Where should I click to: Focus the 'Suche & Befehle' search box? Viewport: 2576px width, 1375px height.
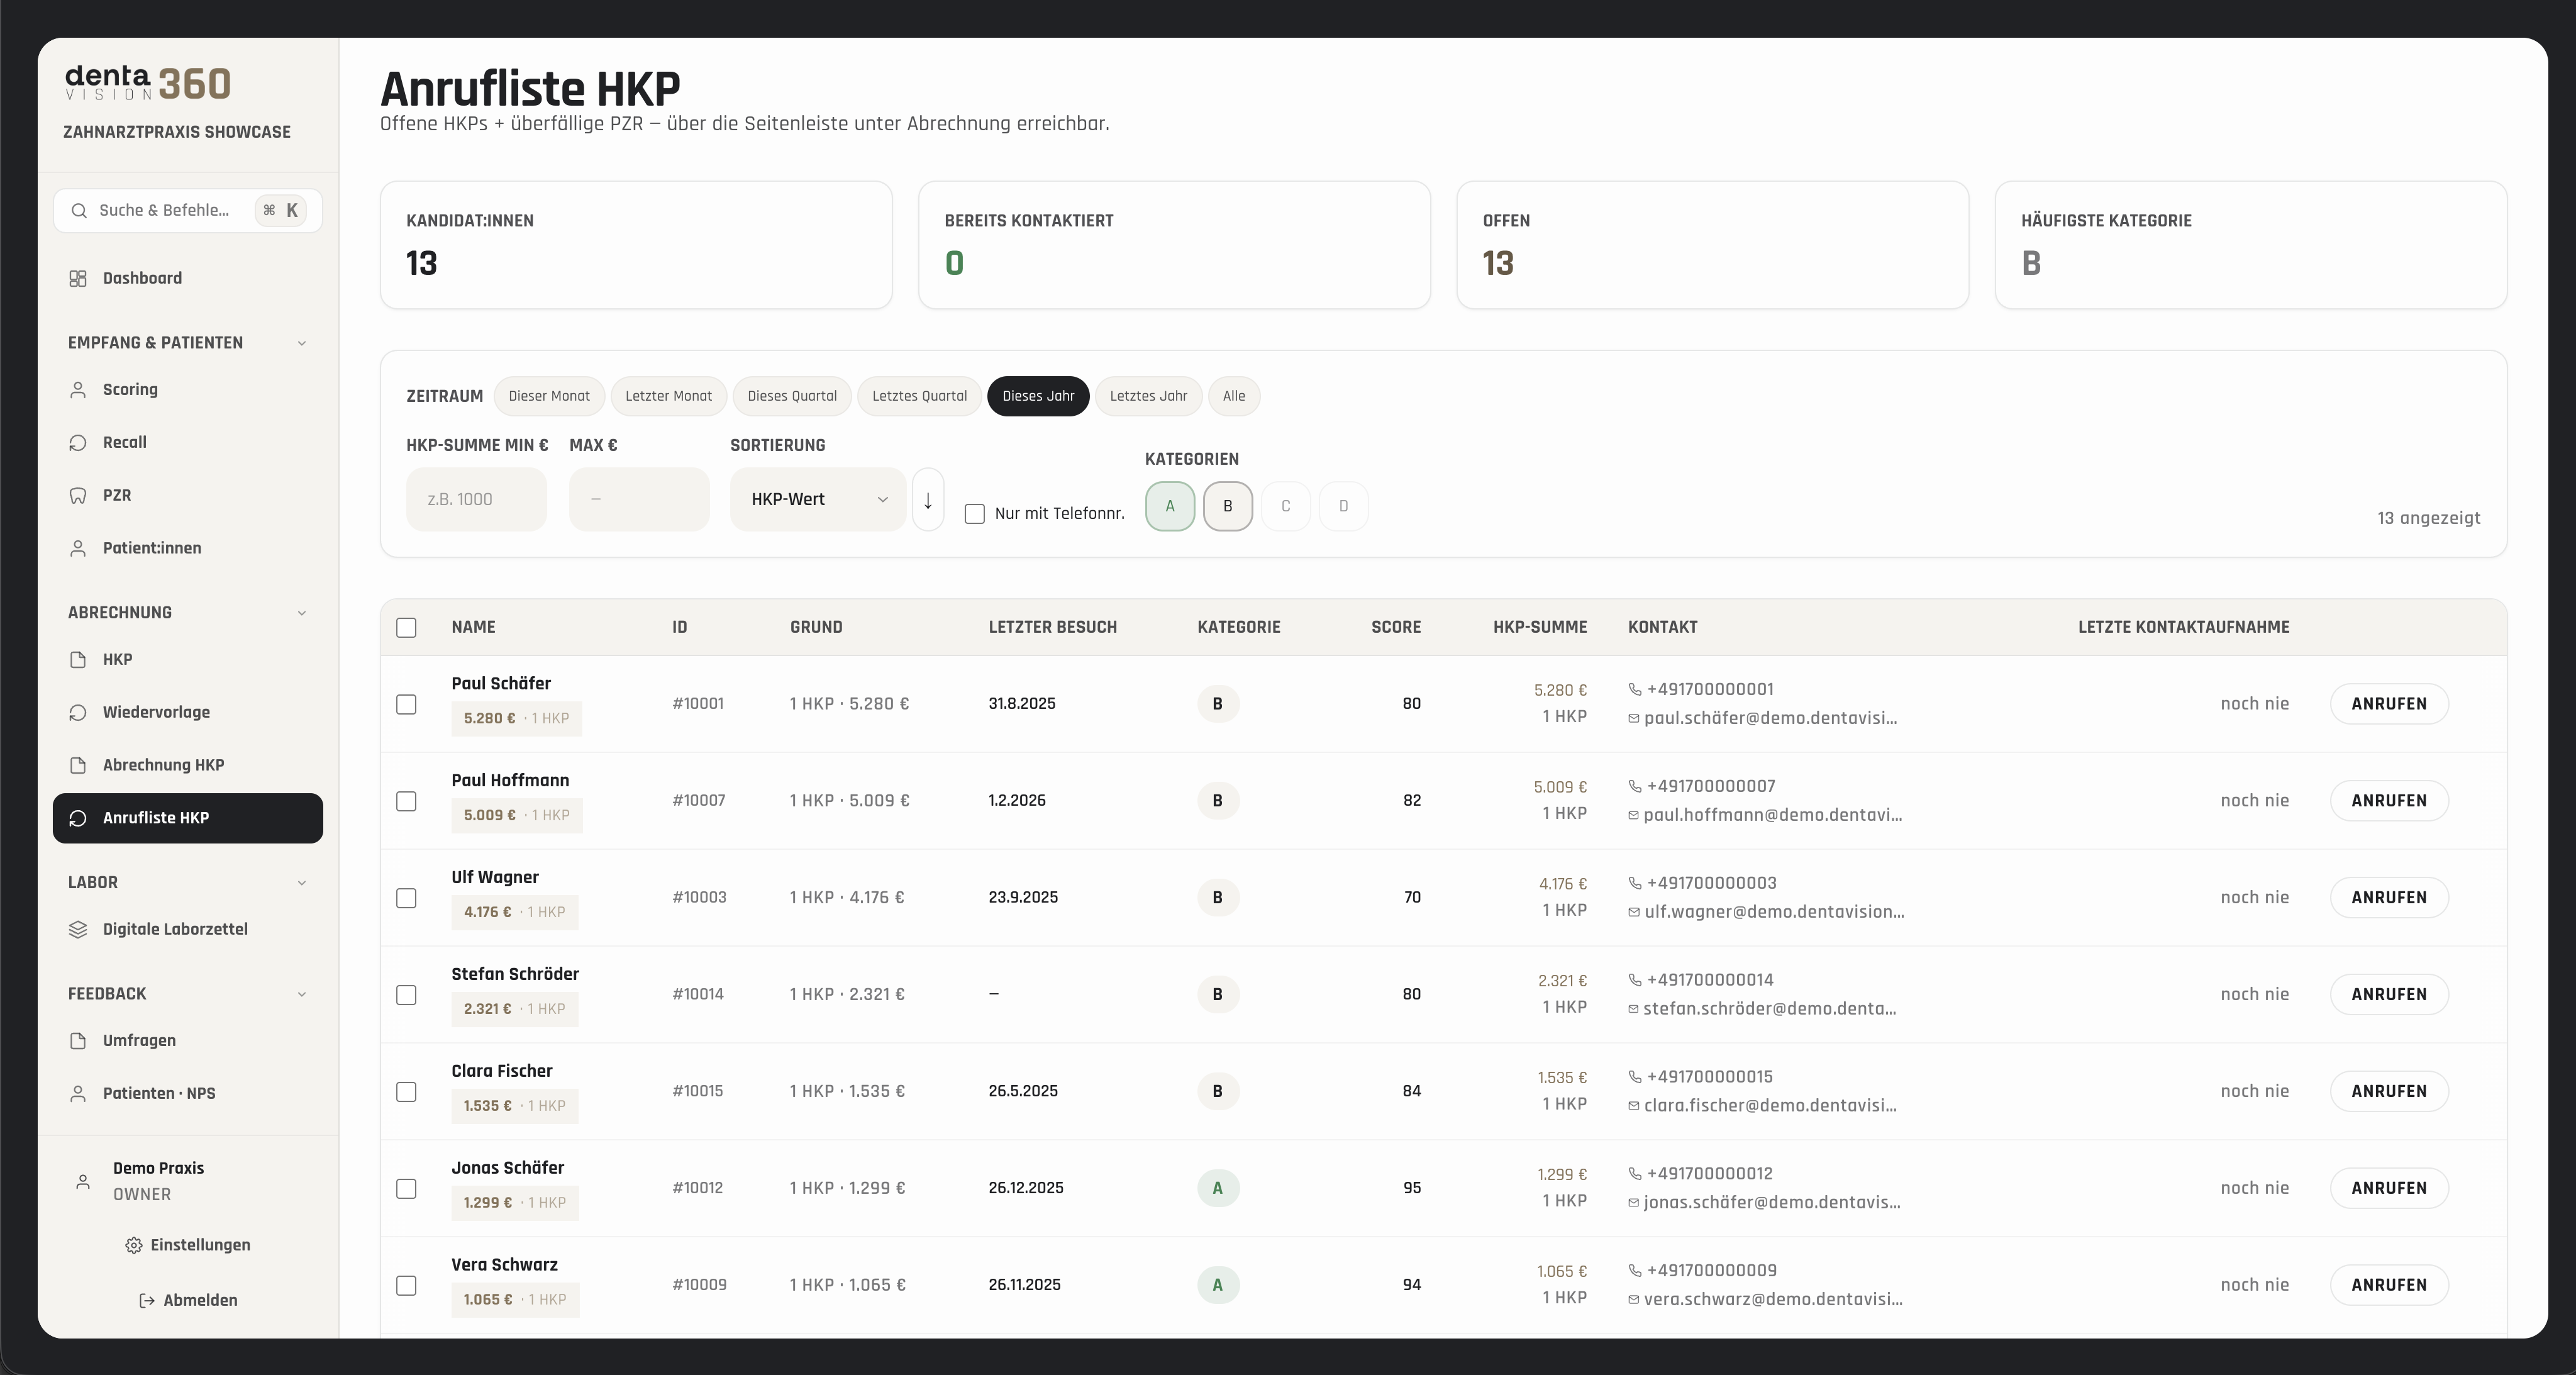188,210
